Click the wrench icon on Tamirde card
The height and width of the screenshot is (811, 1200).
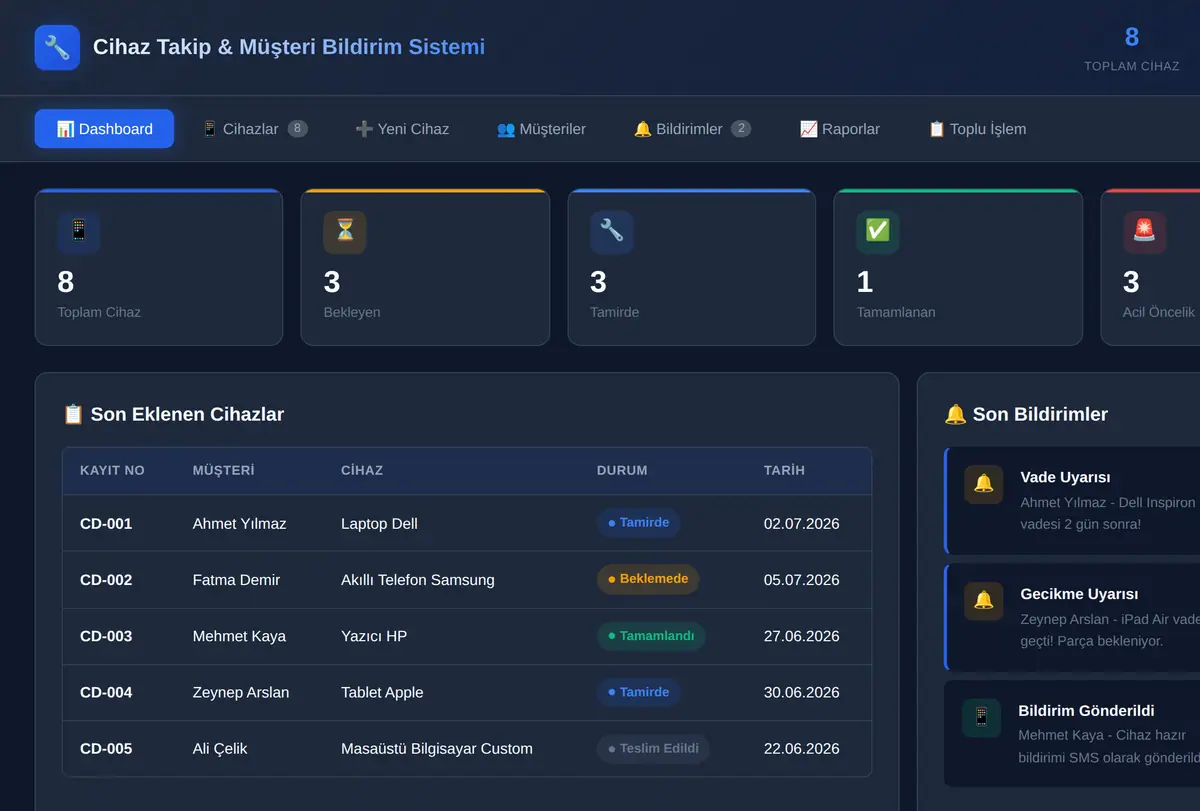click(x=612, y=232)
